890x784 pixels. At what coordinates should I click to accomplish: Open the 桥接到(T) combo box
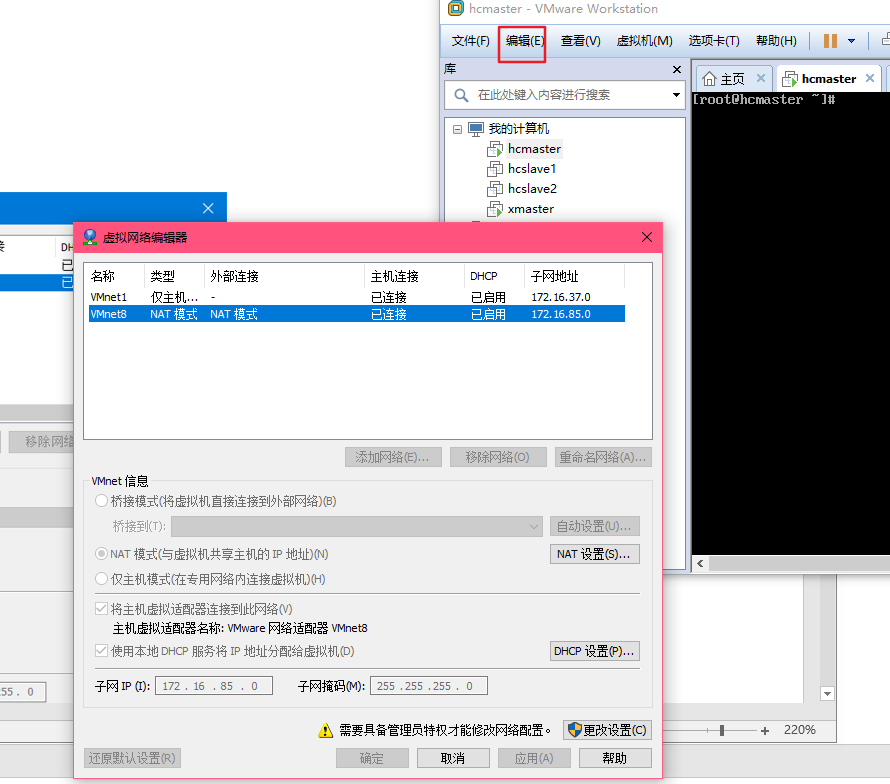(x=356, y=526)
